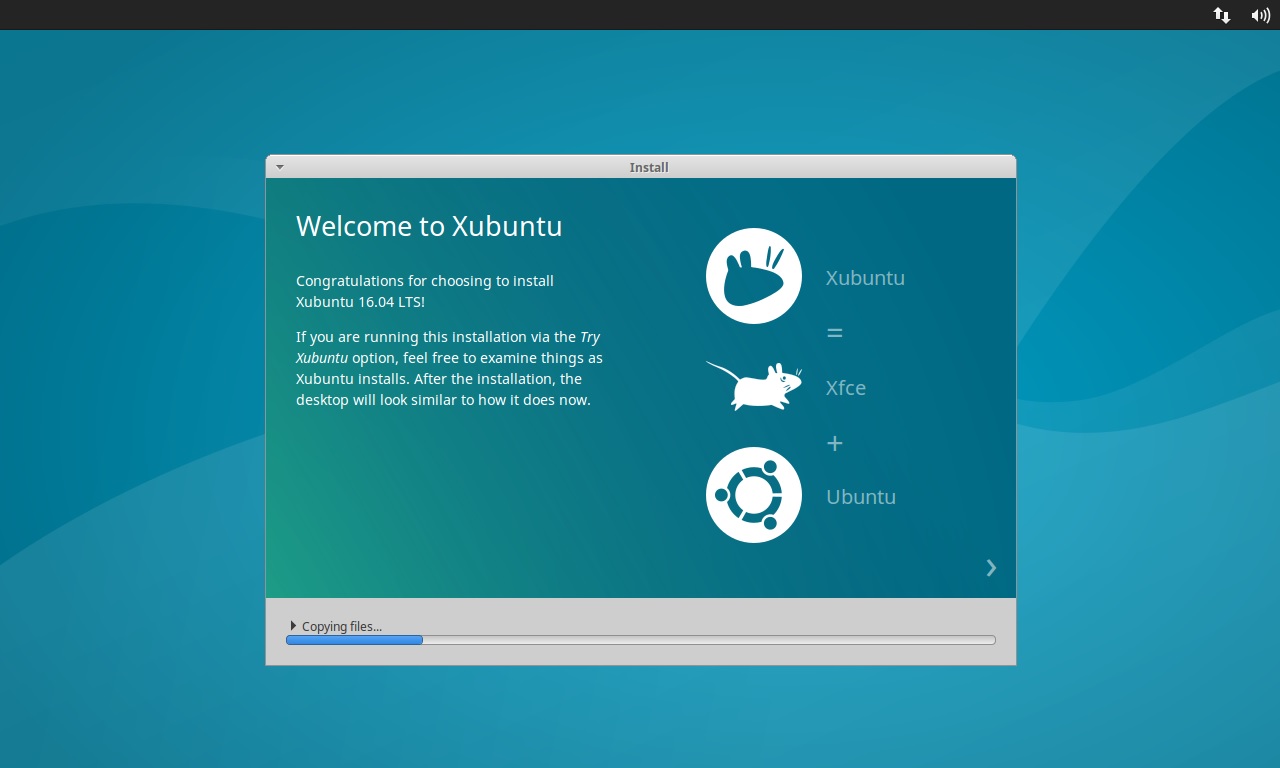Screen dimensions: 1280x768
Task: Open the Install window menu arrow
Action: [280, 167]
